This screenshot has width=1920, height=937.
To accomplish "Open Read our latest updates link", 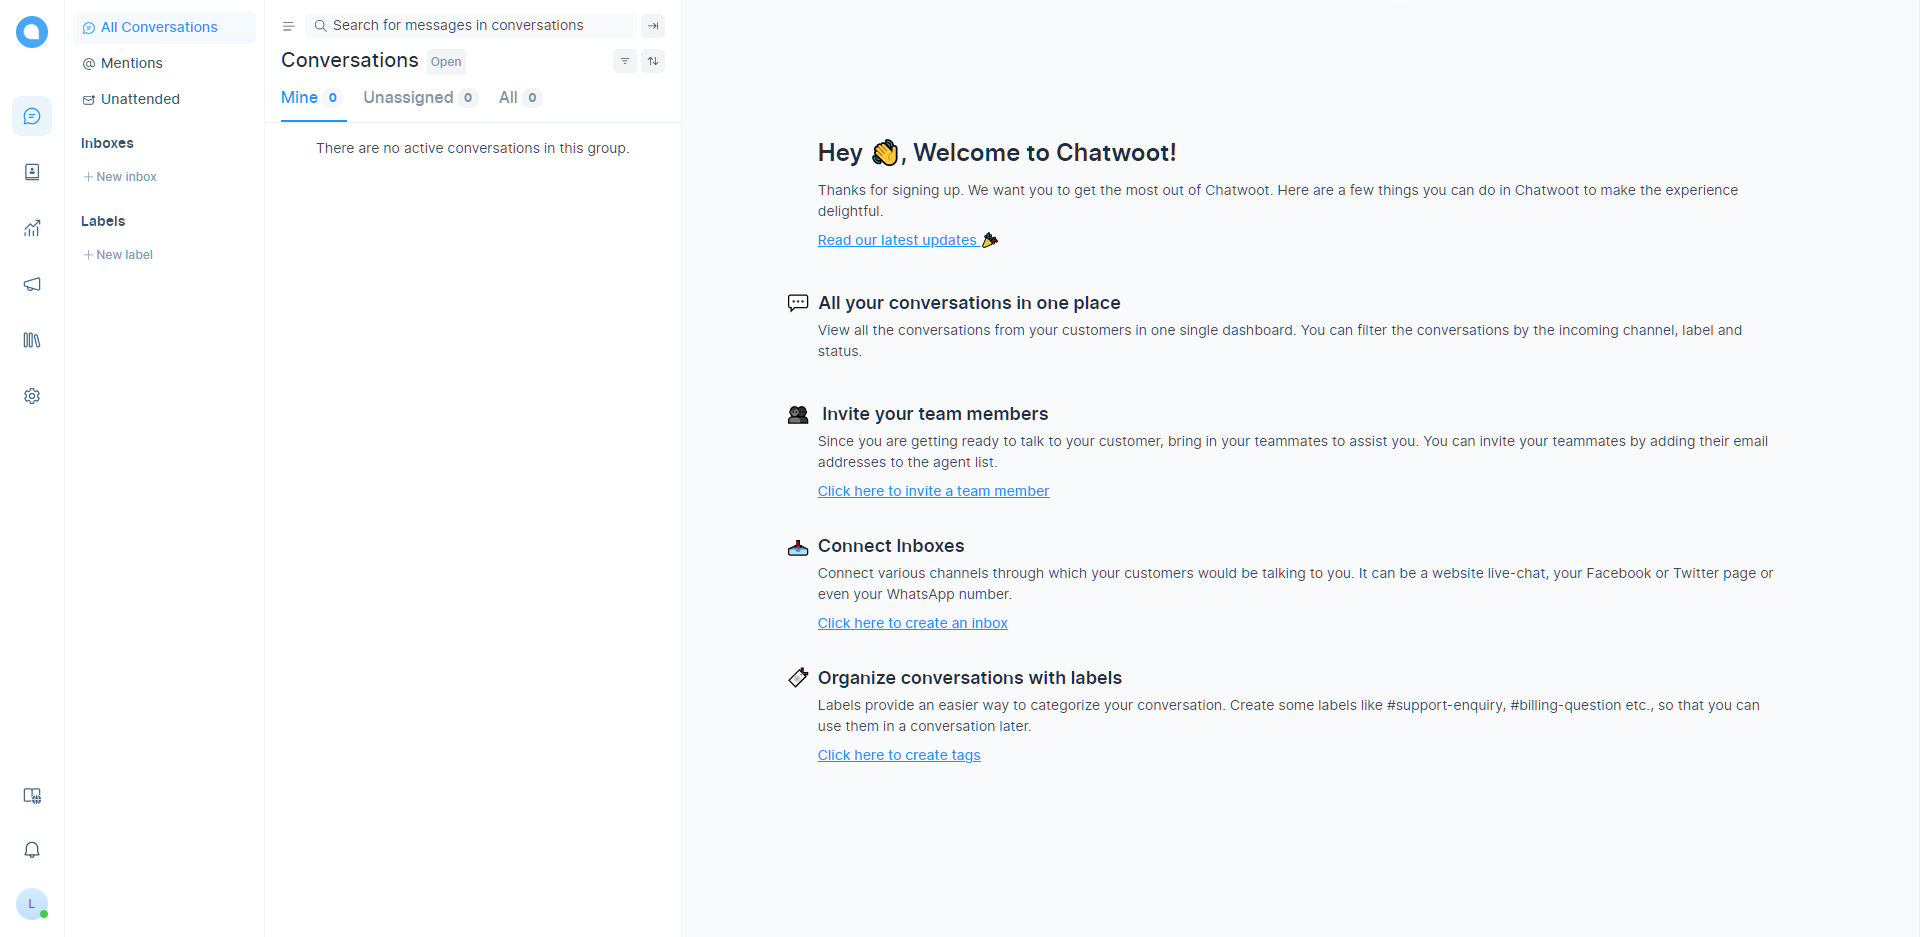I will [x=908, y=240].
